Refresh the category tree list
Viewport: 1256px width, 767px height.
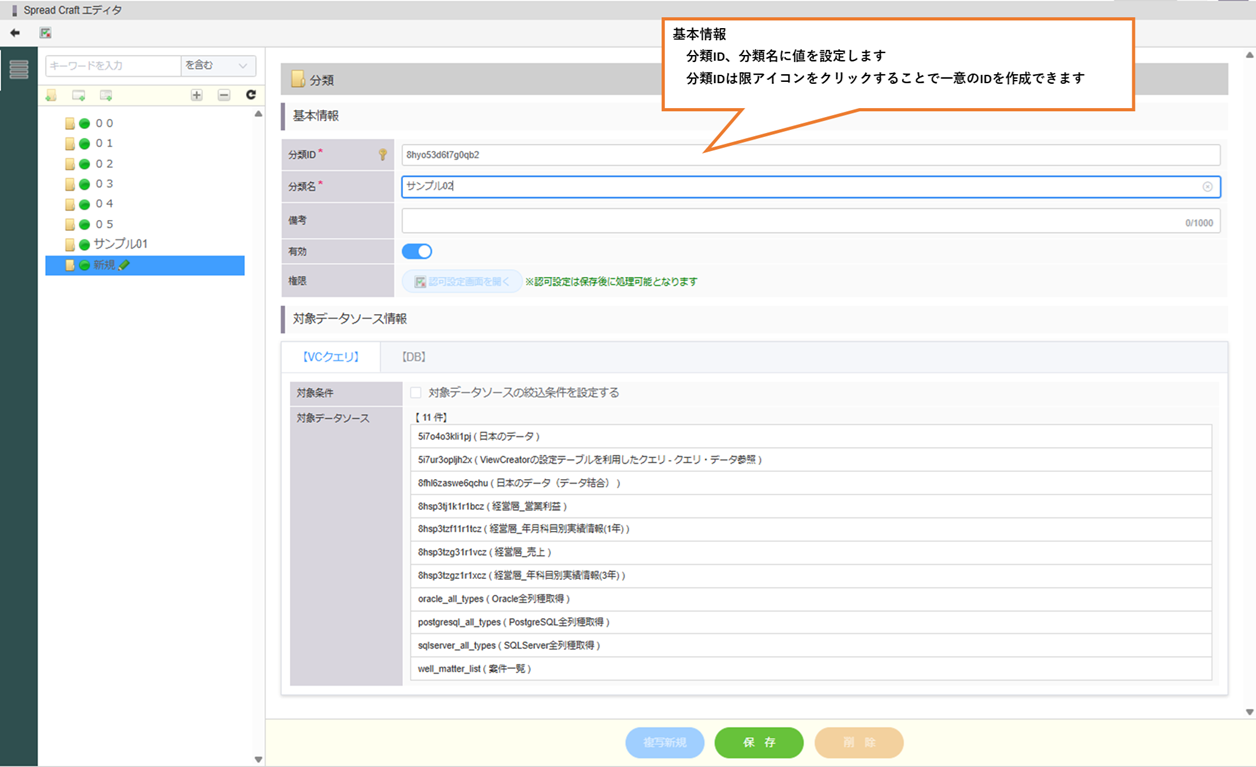[x=251, y=95]
